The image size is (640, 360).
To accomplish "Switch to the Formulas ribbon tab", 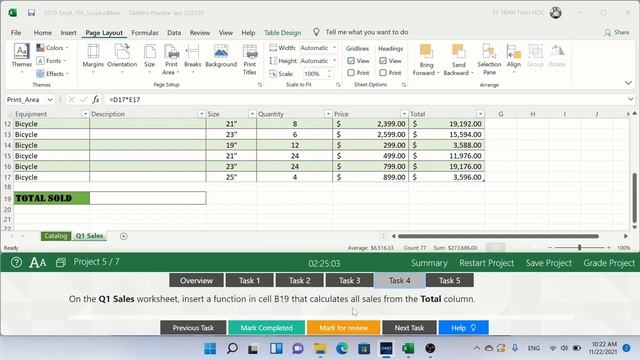I will coord(144,33).
